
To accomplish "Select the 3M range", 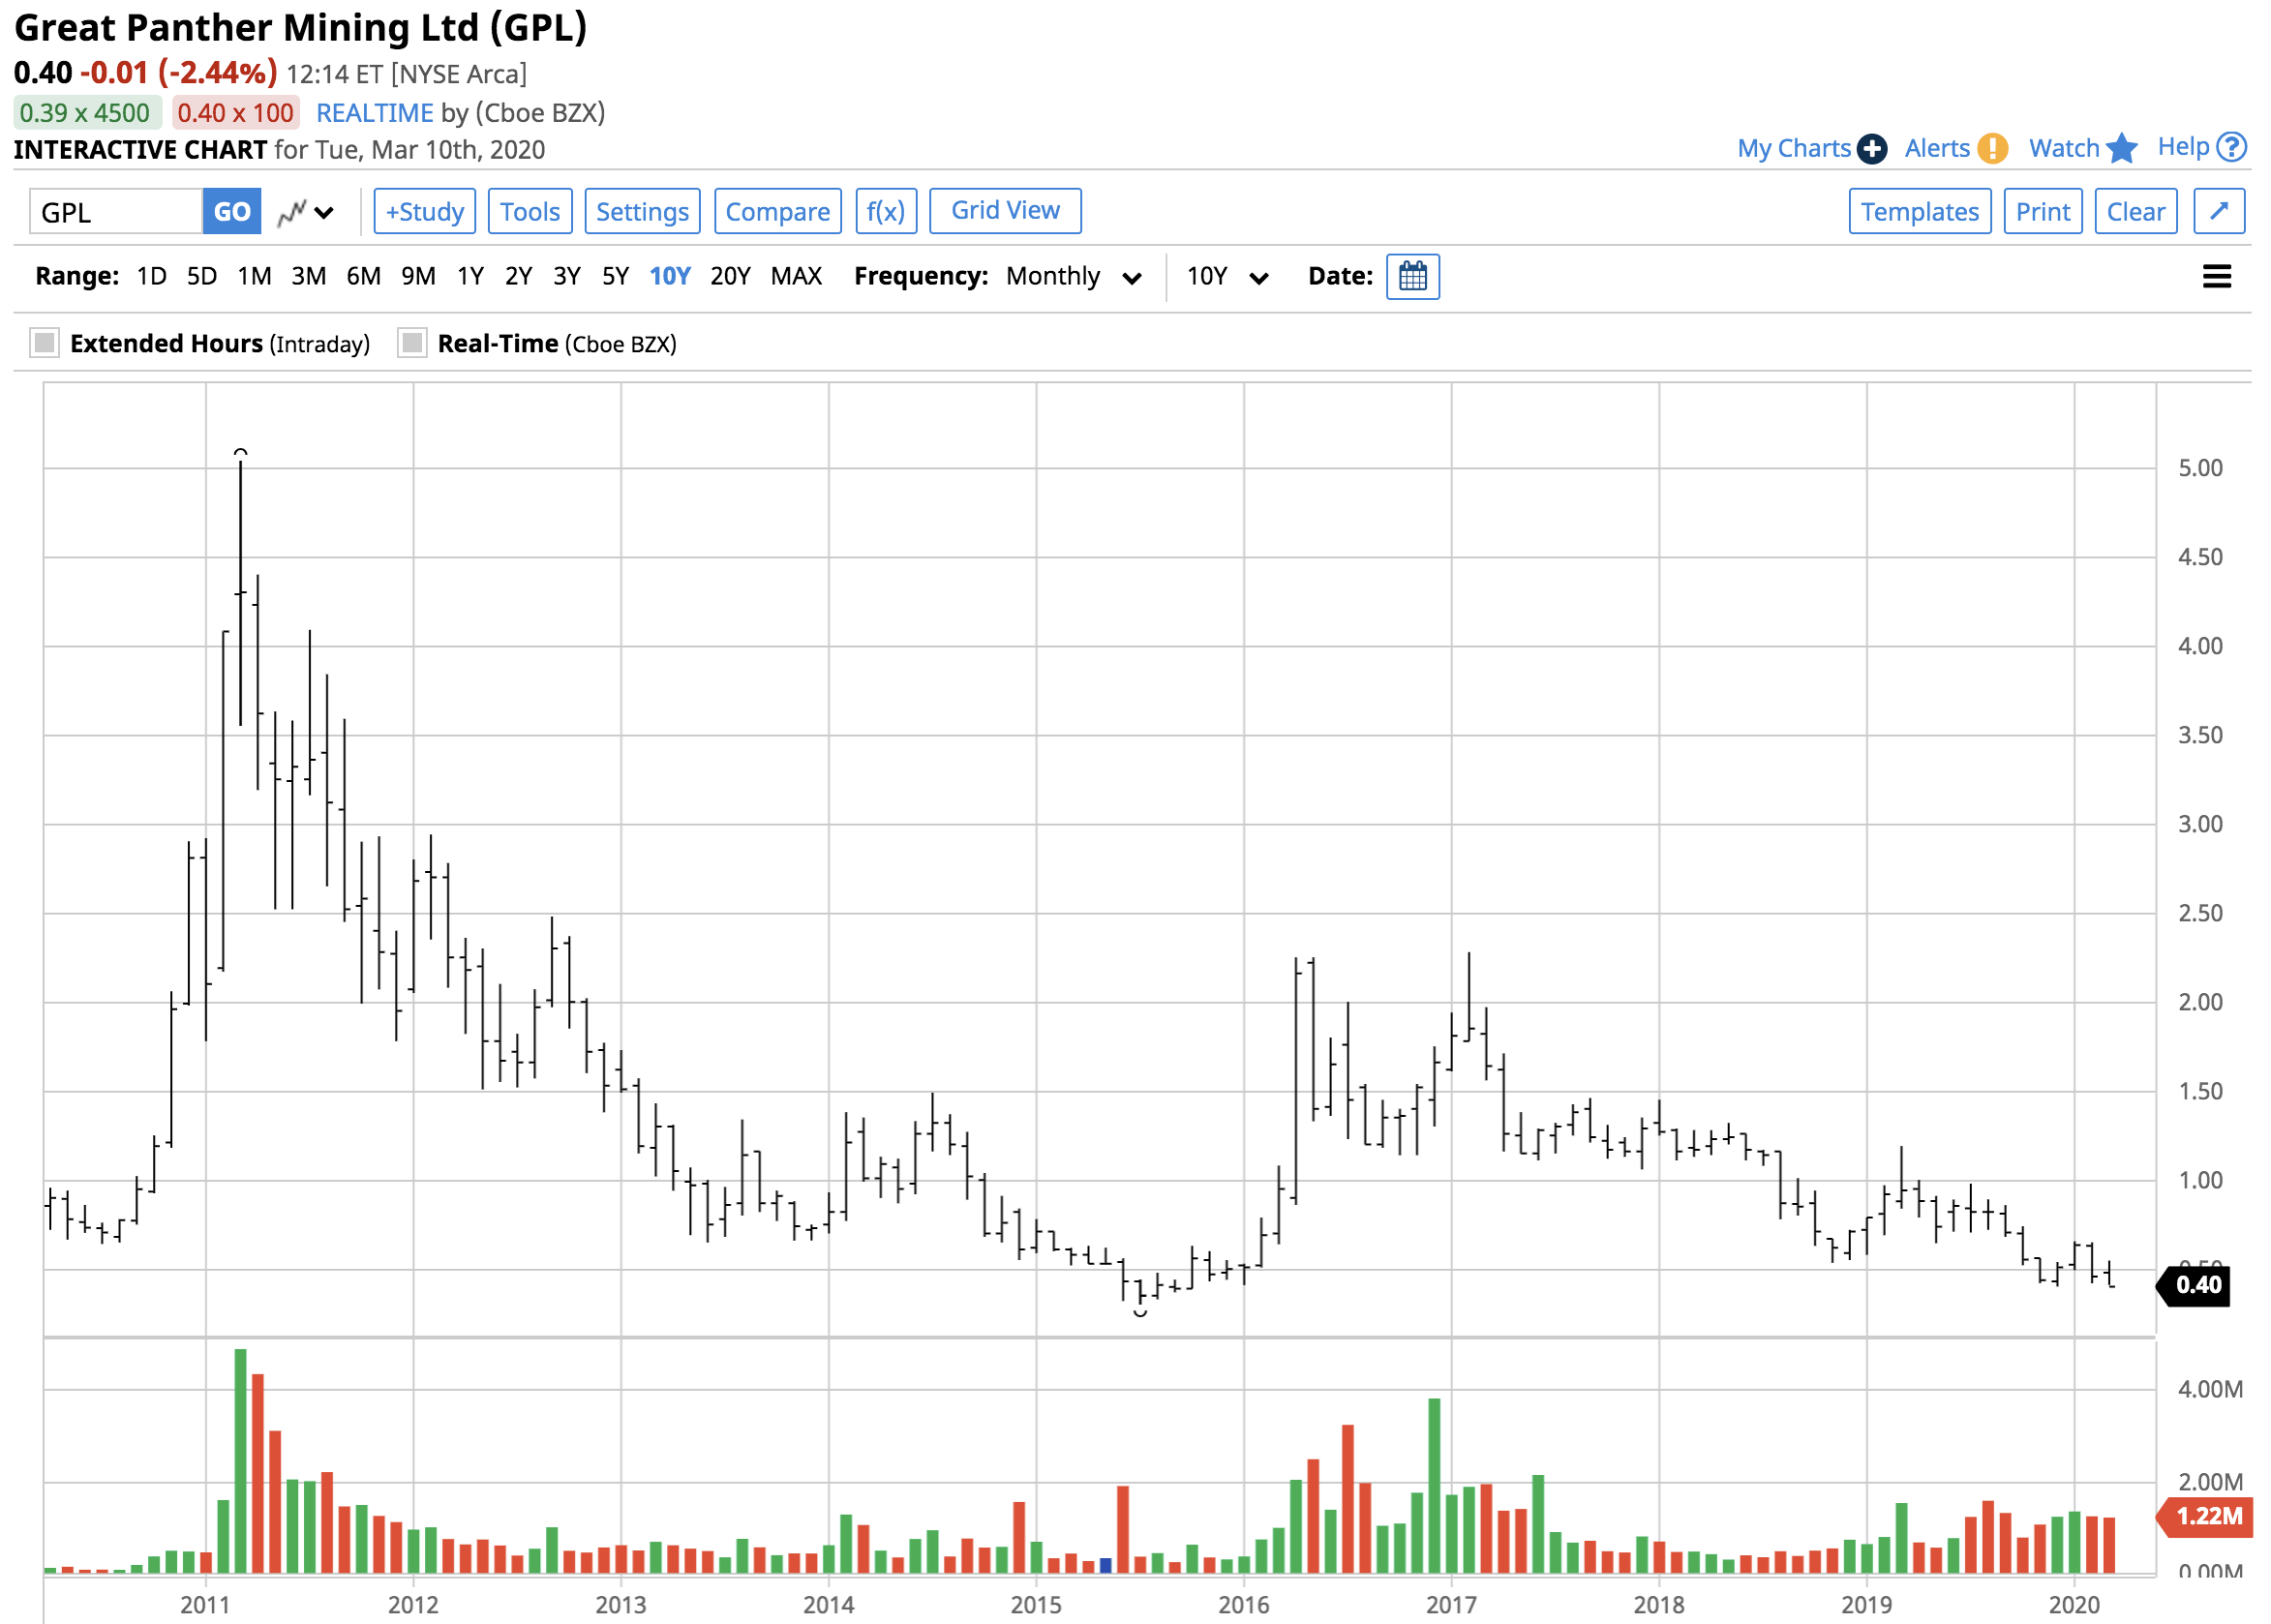I will tap(309, 276).
